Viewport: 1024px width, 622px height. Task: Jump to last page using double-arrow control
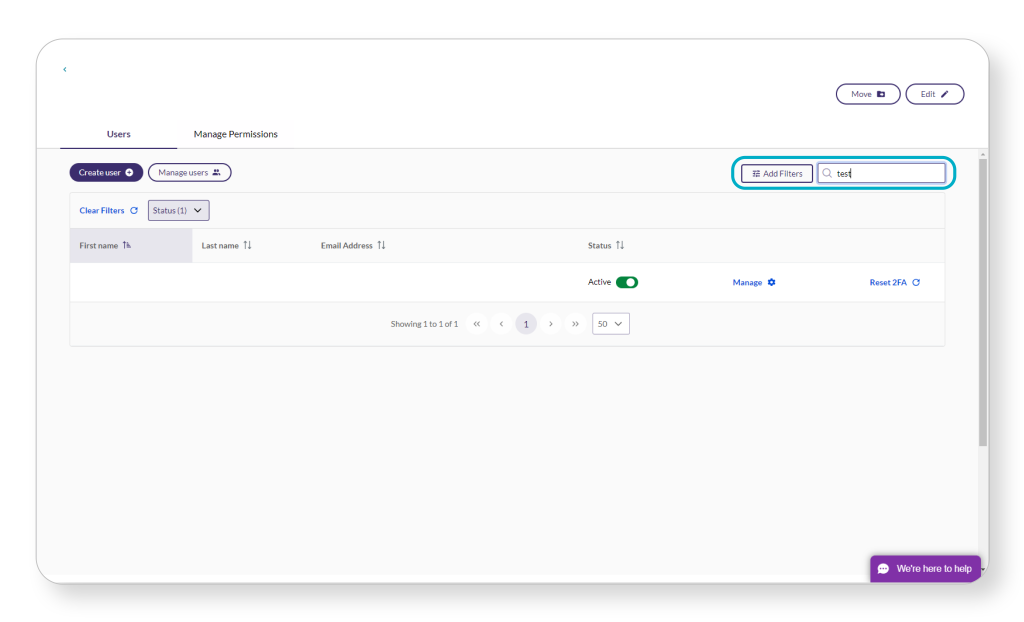(575, 323)
